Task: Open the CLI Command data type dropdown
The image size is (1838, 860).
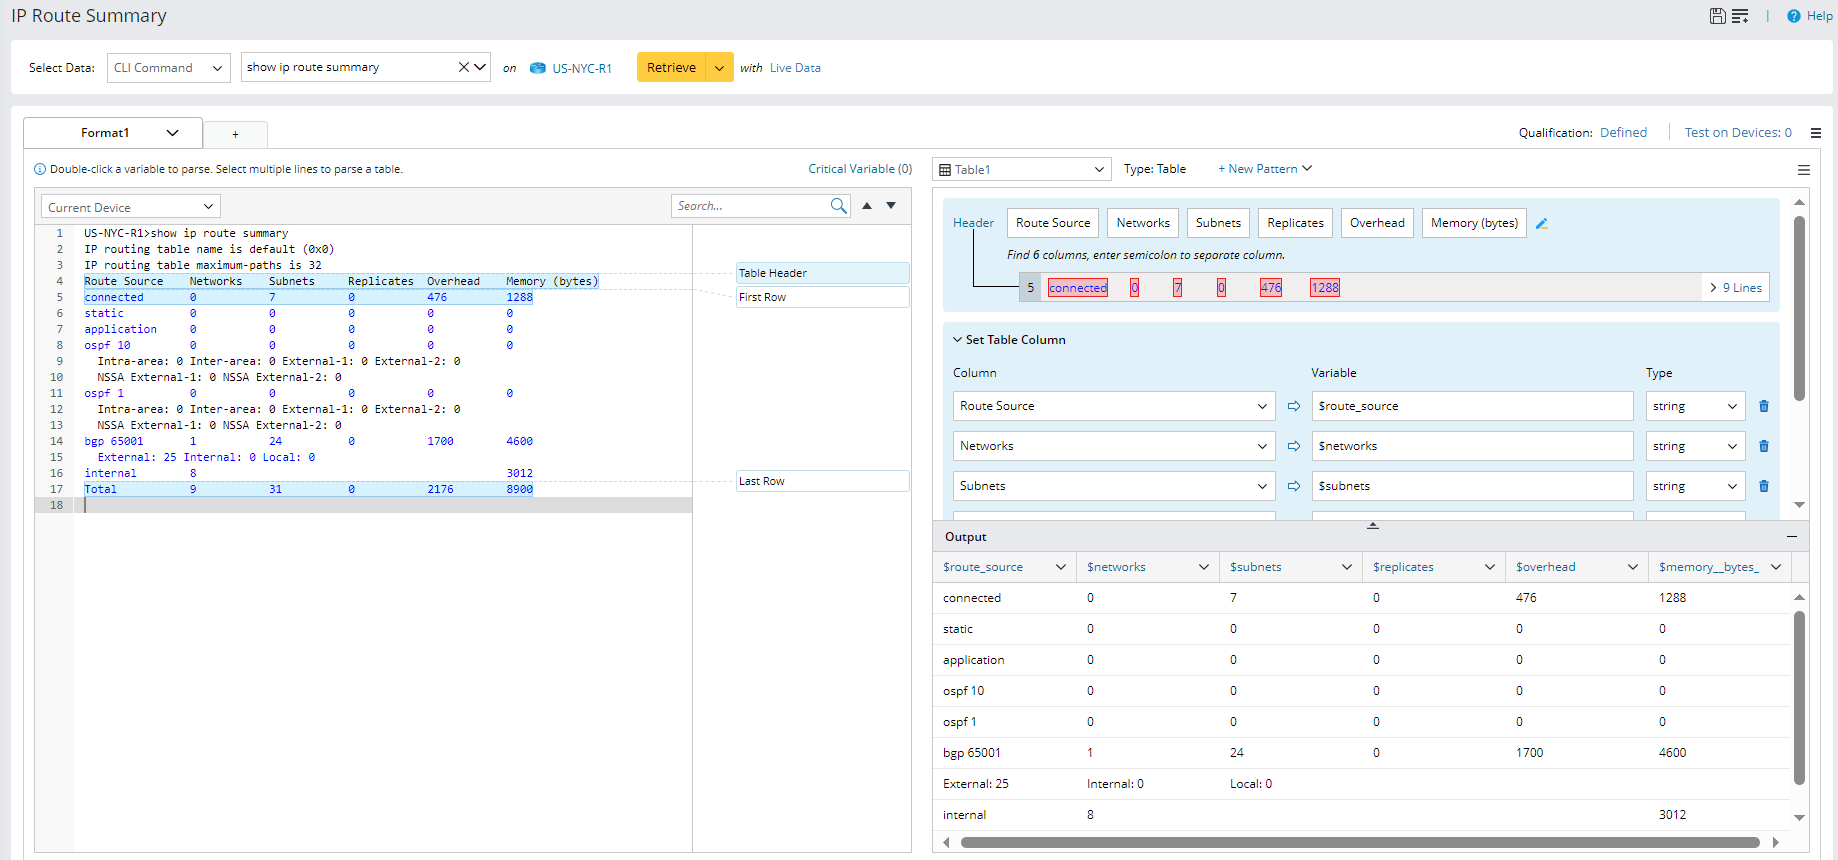Action: pyautogui.click(x=168, y=68)
